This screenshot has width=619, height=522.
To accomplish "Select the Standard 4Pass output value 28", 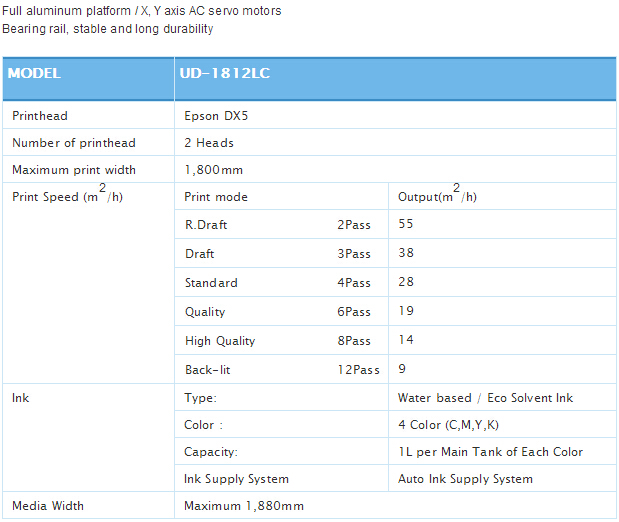I will (x=406, y=282).
